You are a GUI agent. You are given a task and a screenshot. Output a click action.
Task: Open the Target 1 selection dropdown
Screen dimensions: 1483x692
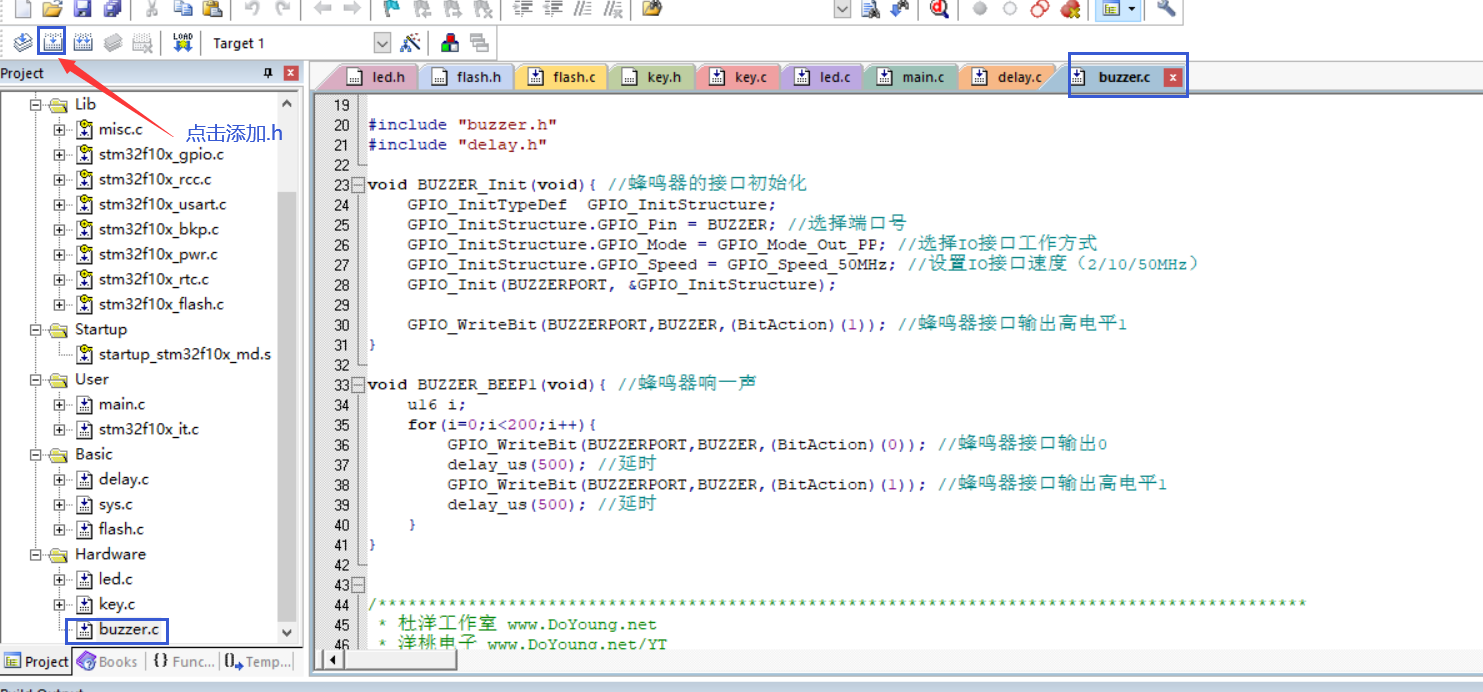382,43
